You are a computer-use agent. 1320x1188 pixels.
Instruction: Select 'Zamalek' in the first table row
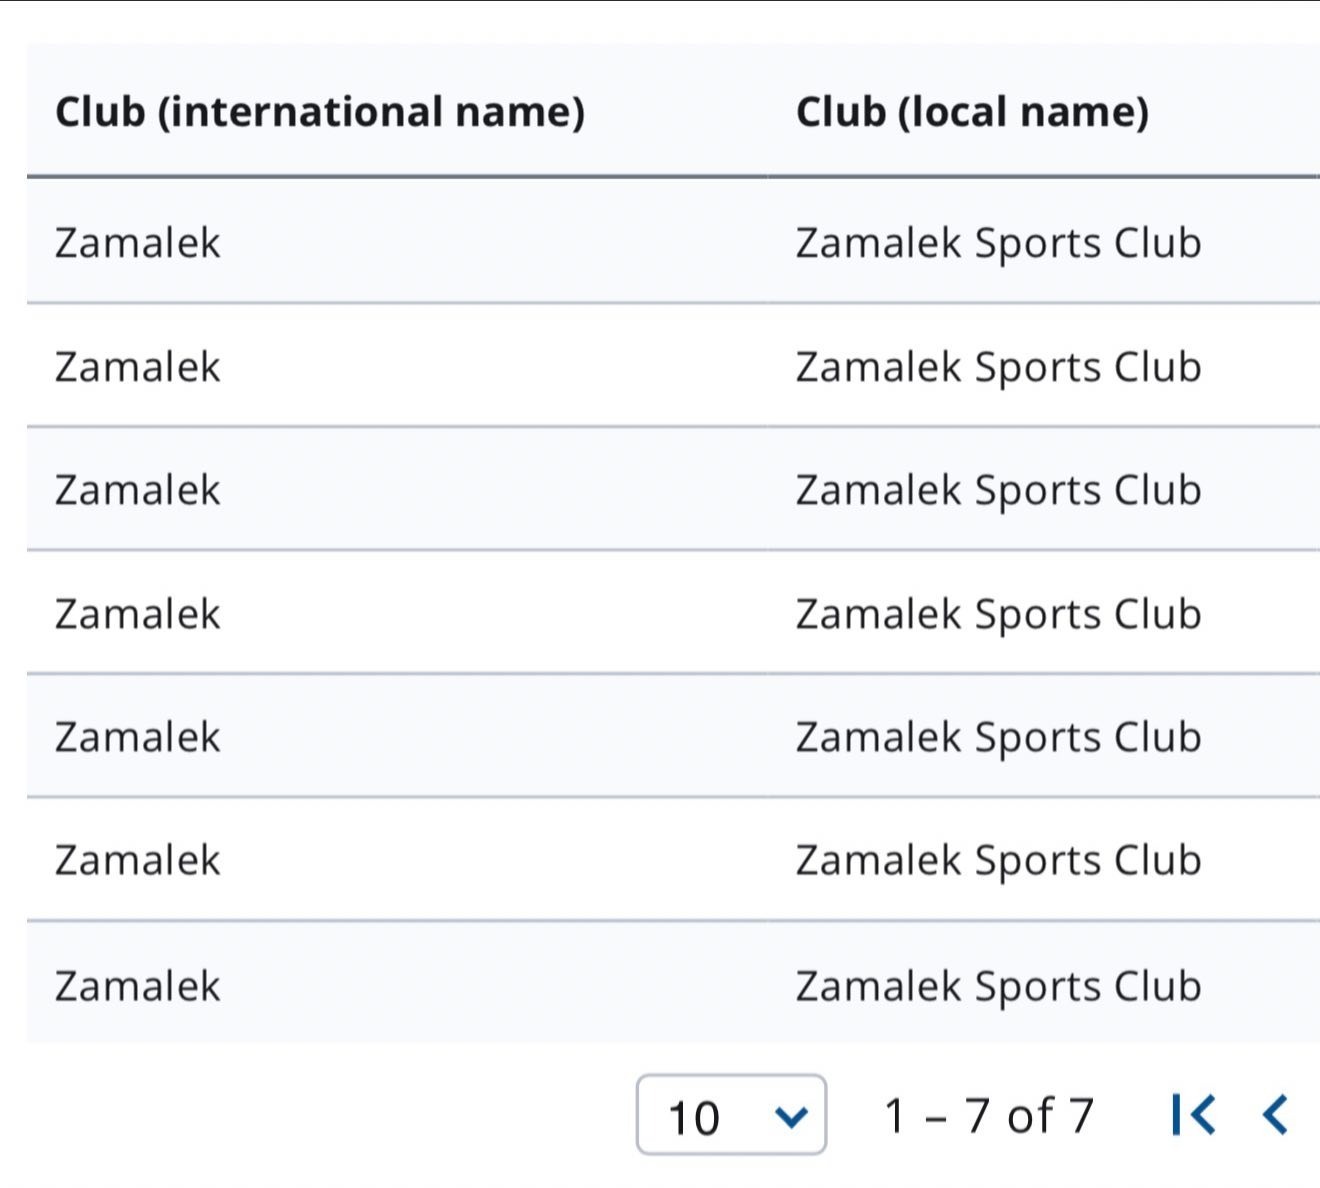tap(137, 243)
